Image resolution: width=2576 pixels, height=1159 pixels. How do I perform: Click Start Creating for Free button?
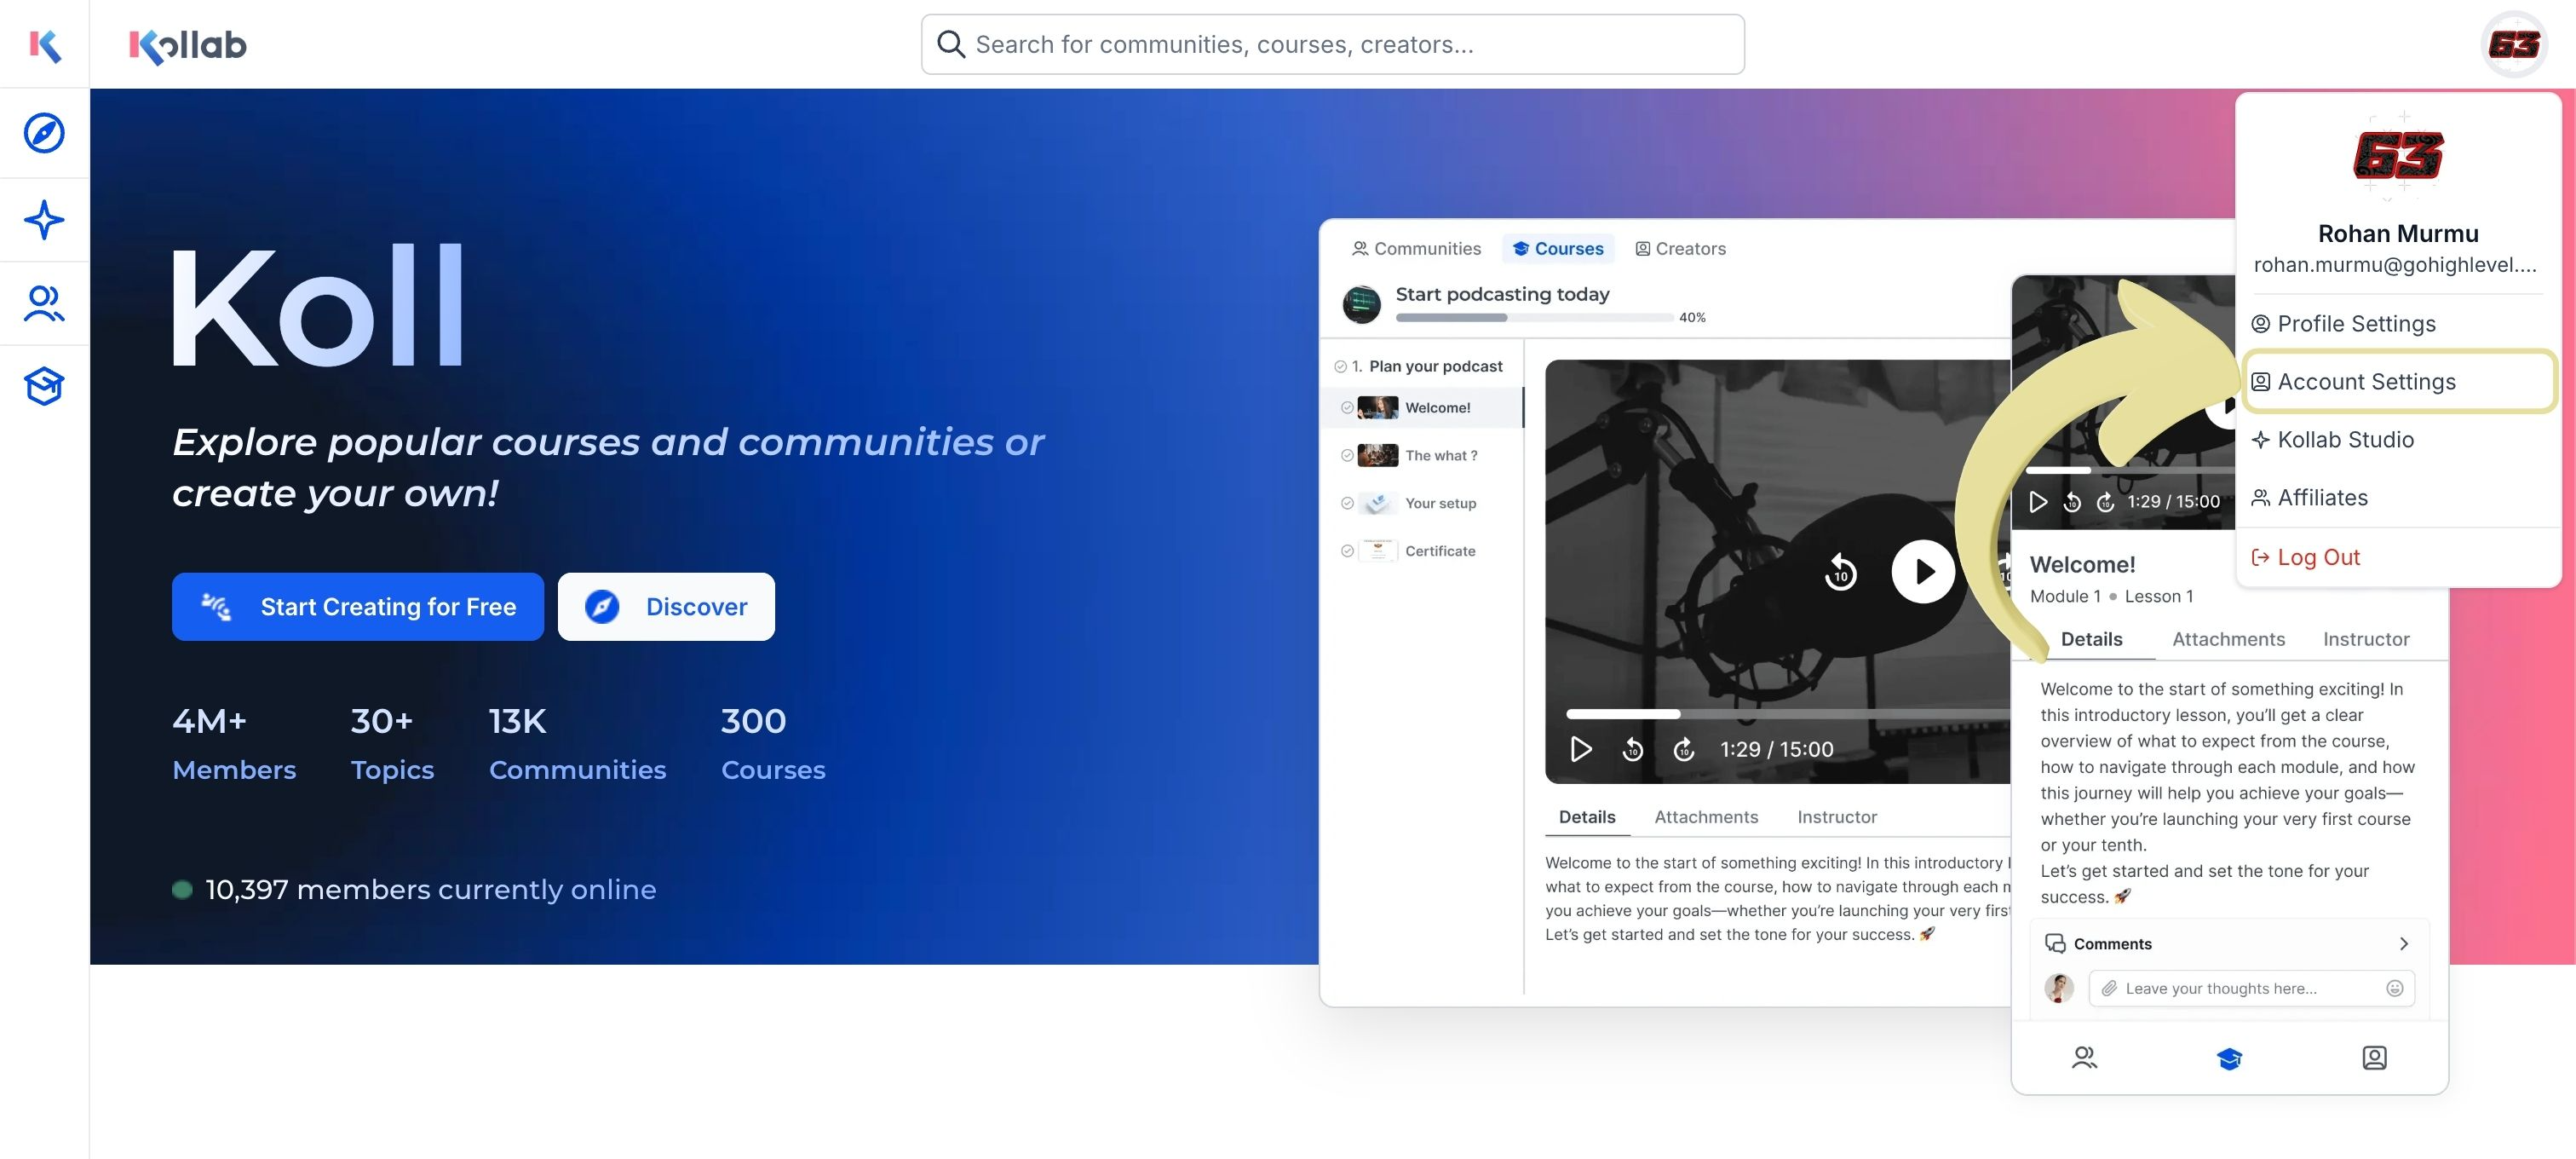[x=358, y=607]
